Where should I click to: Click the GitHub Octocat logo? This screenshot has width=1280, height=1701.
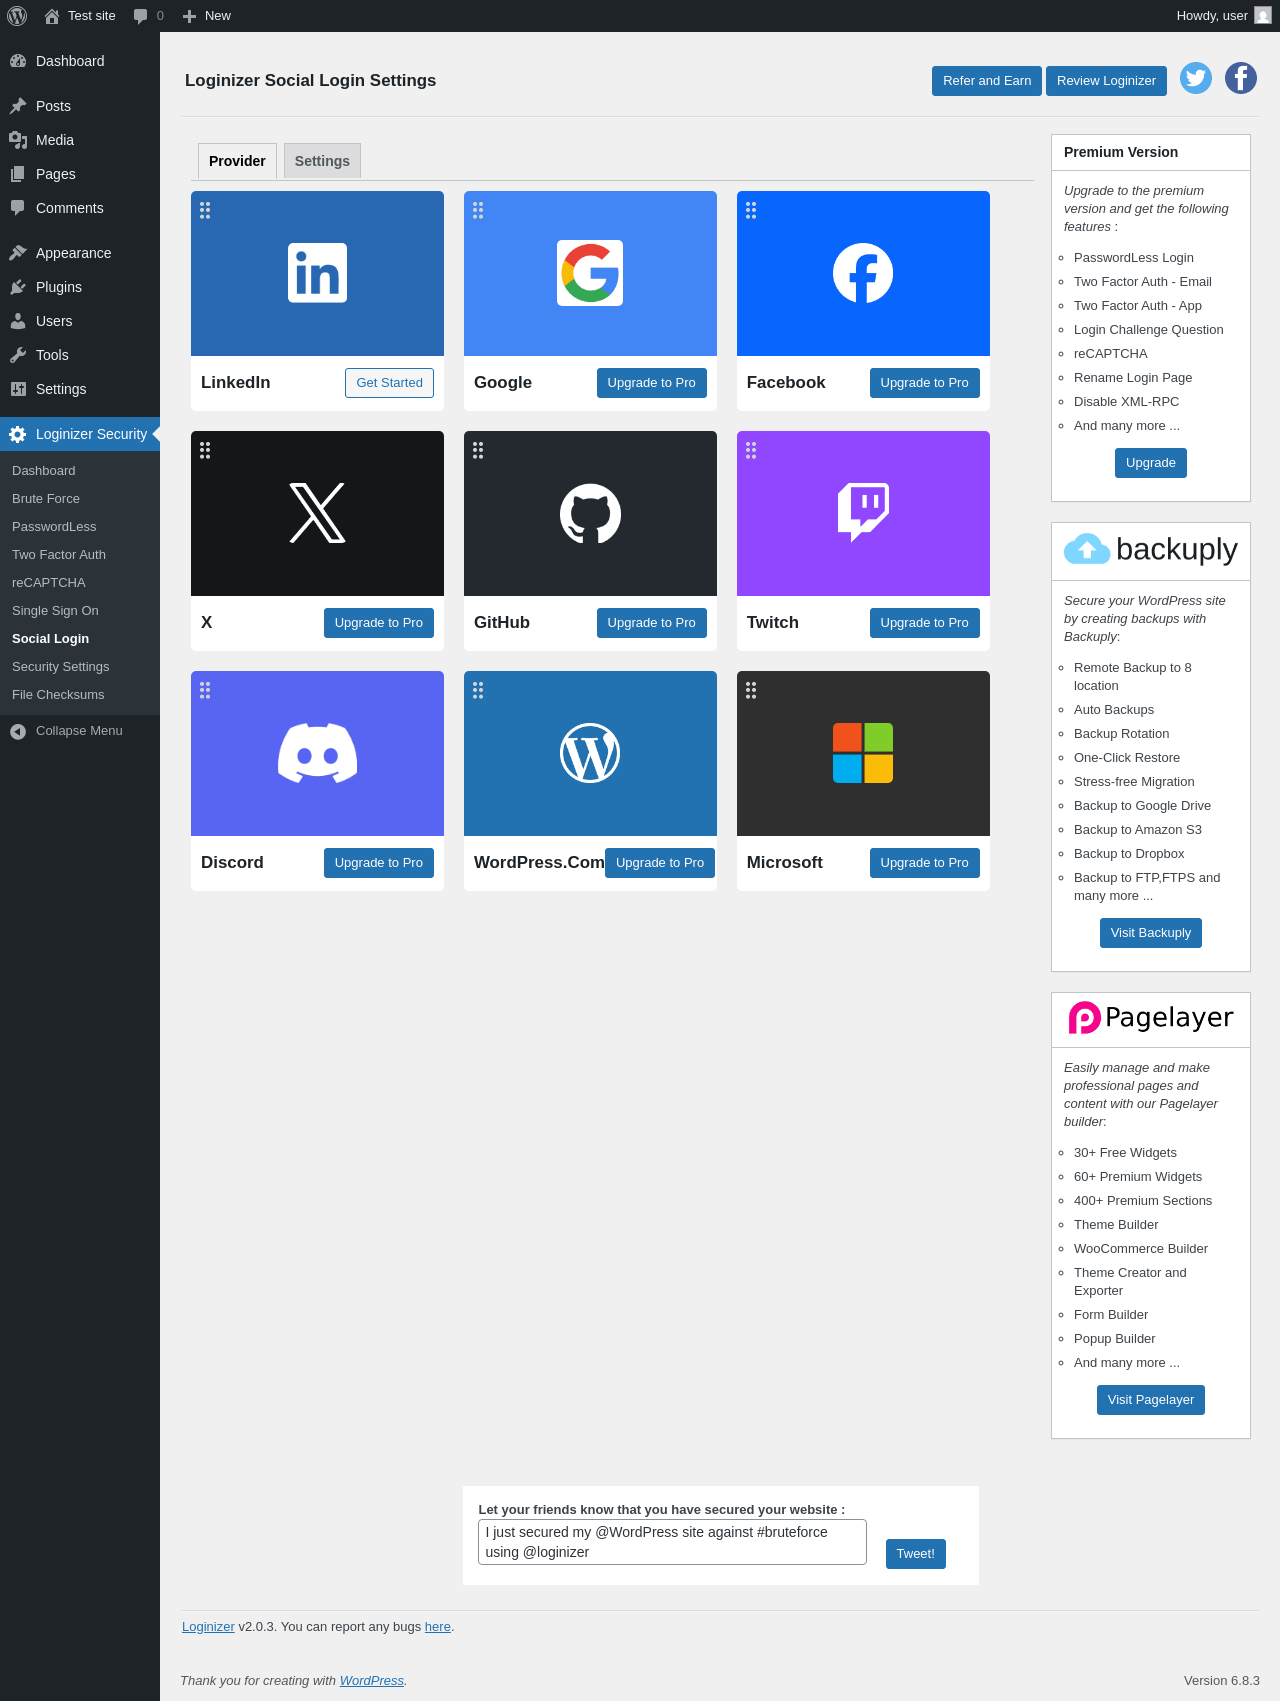tap(590, 513)
